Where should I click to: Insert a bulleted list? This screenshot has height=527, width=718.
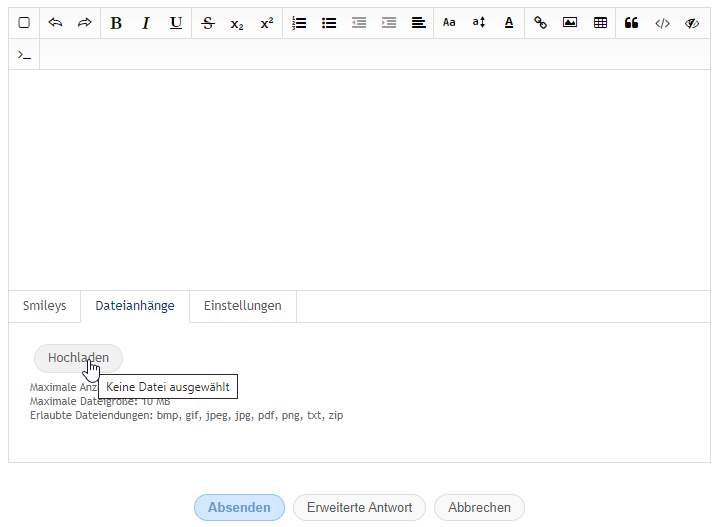[329, 23]
